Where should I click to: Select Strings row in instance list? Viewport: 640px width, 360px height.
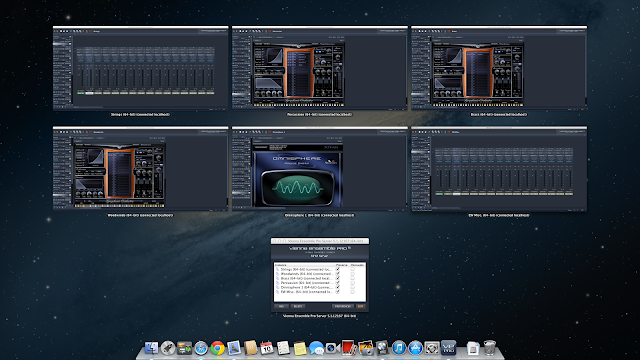click(x=320, y=269)
